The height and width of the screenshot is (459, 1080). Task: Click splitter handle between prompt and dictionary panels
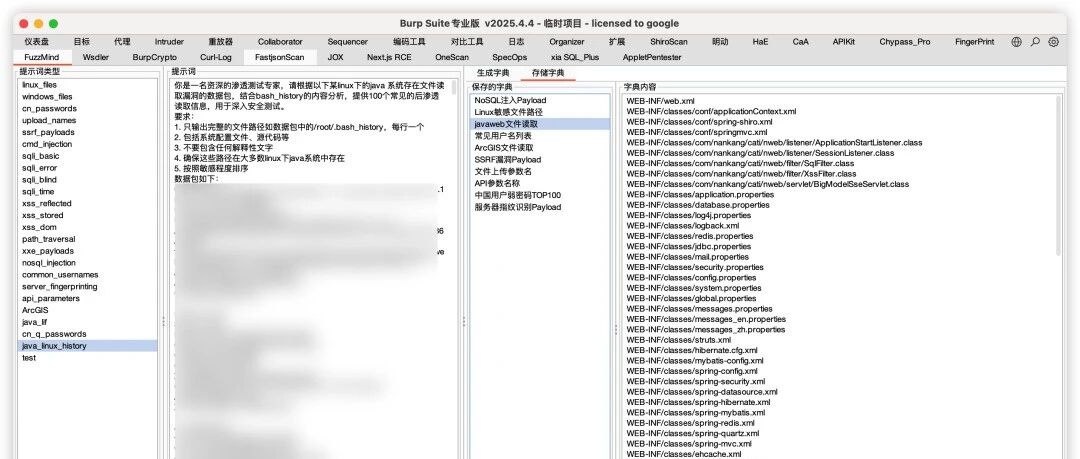click(463, 321)
